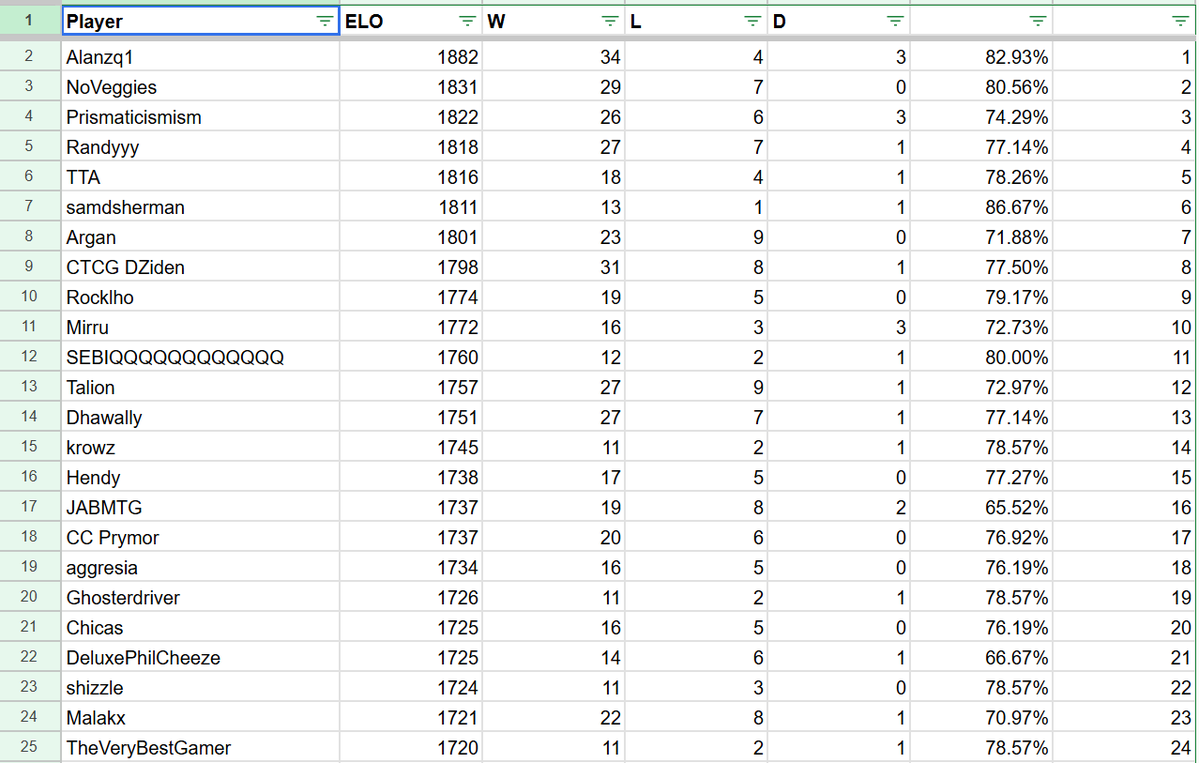Select row header 25
The image size is (1199, 763).
tap(30, 747)
